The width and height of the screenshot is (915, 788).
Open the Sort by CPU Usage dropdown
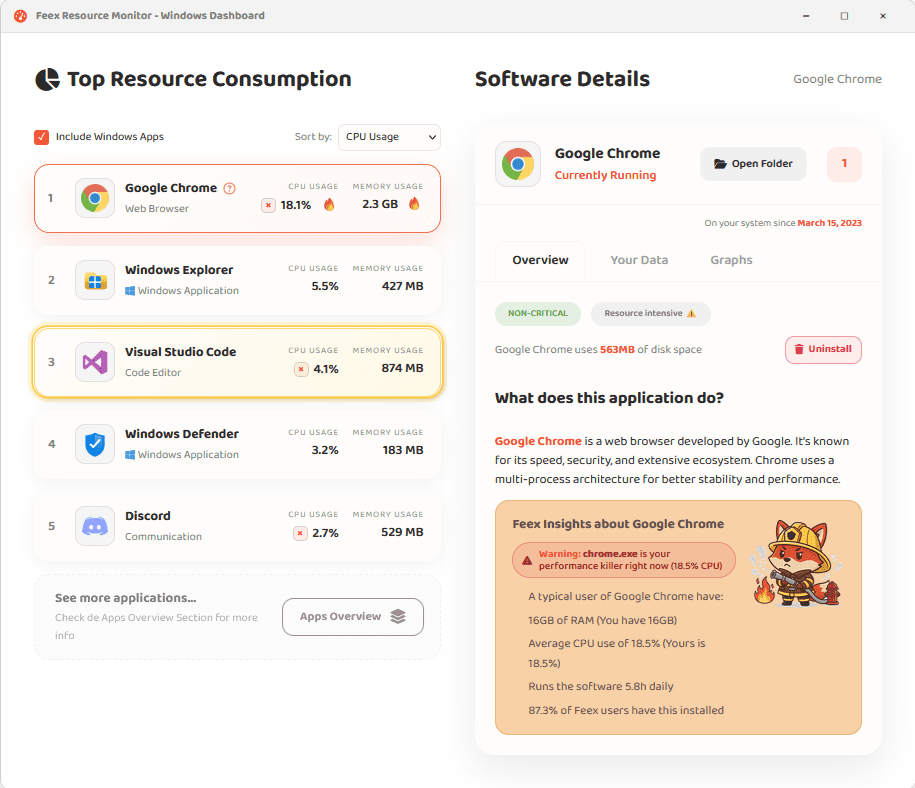(x=389, y=137)
